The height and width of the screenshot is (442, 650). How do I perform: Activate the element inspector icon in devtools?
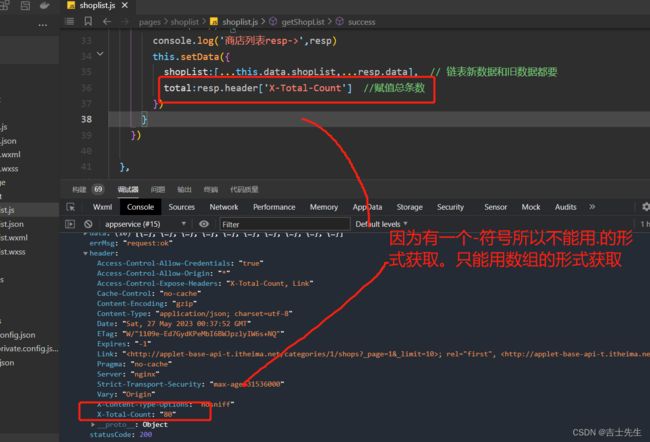(x=71, y=207)
